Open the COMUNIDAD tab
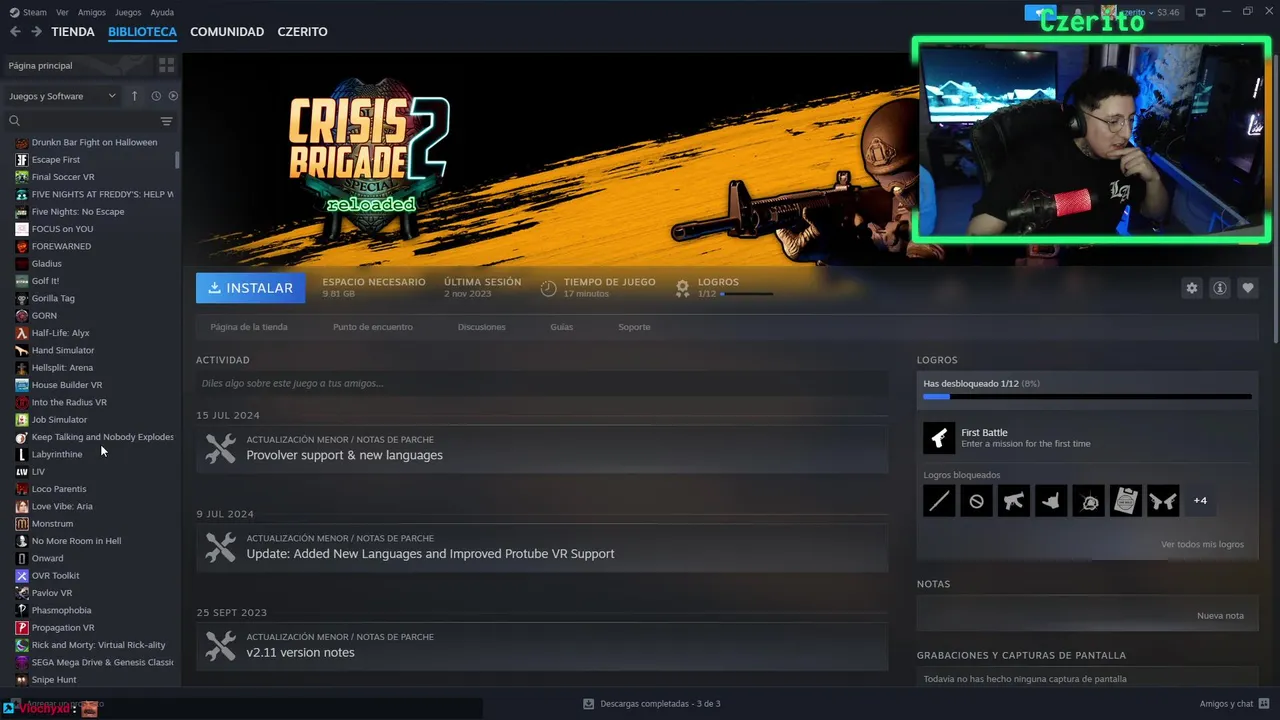The image size is (1280, 720). 227,32
